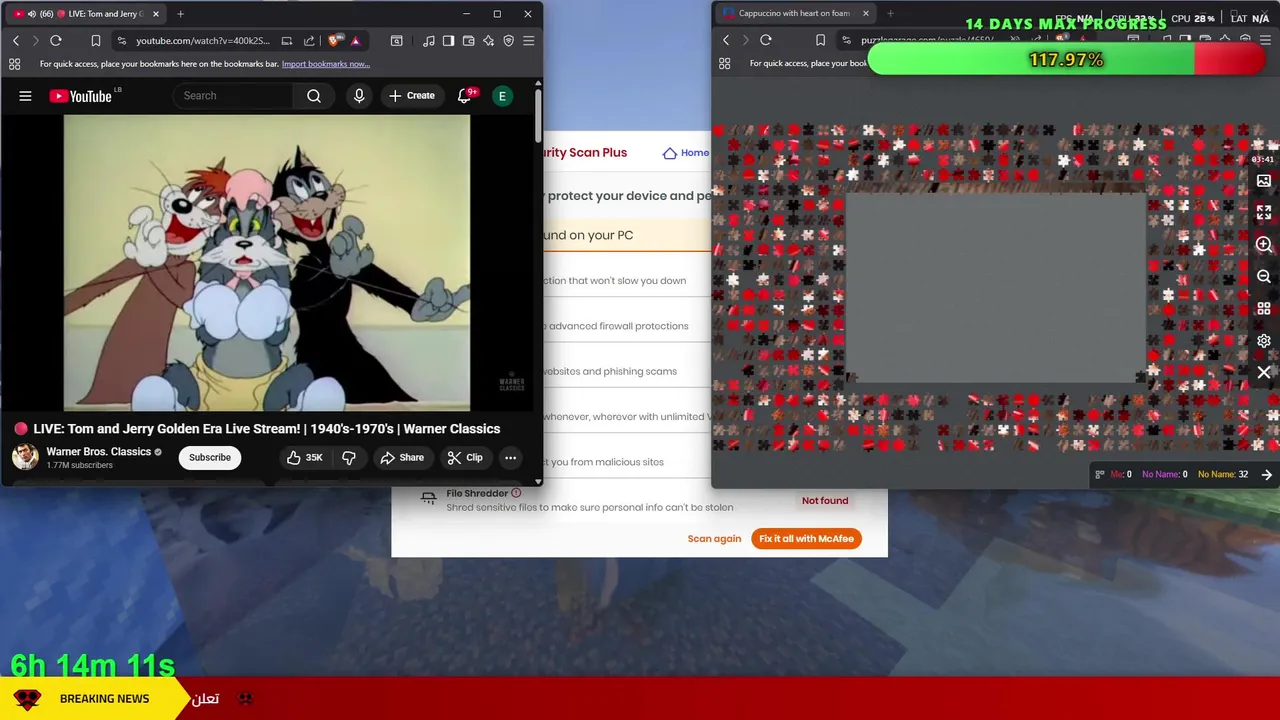
Task: Go to the YouTube home logo
Action: pos(80,96)
